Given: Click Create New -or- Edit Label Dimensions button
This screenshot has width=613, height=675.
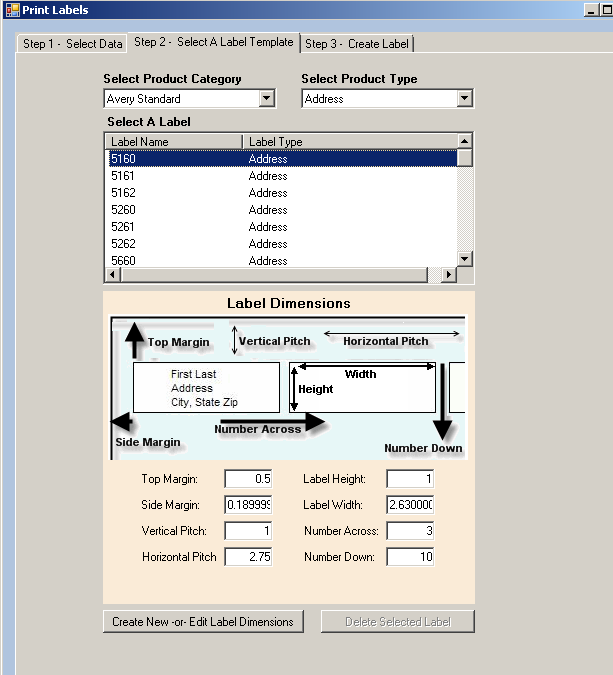Looking at the screenshot, I should tap(203, 622).
